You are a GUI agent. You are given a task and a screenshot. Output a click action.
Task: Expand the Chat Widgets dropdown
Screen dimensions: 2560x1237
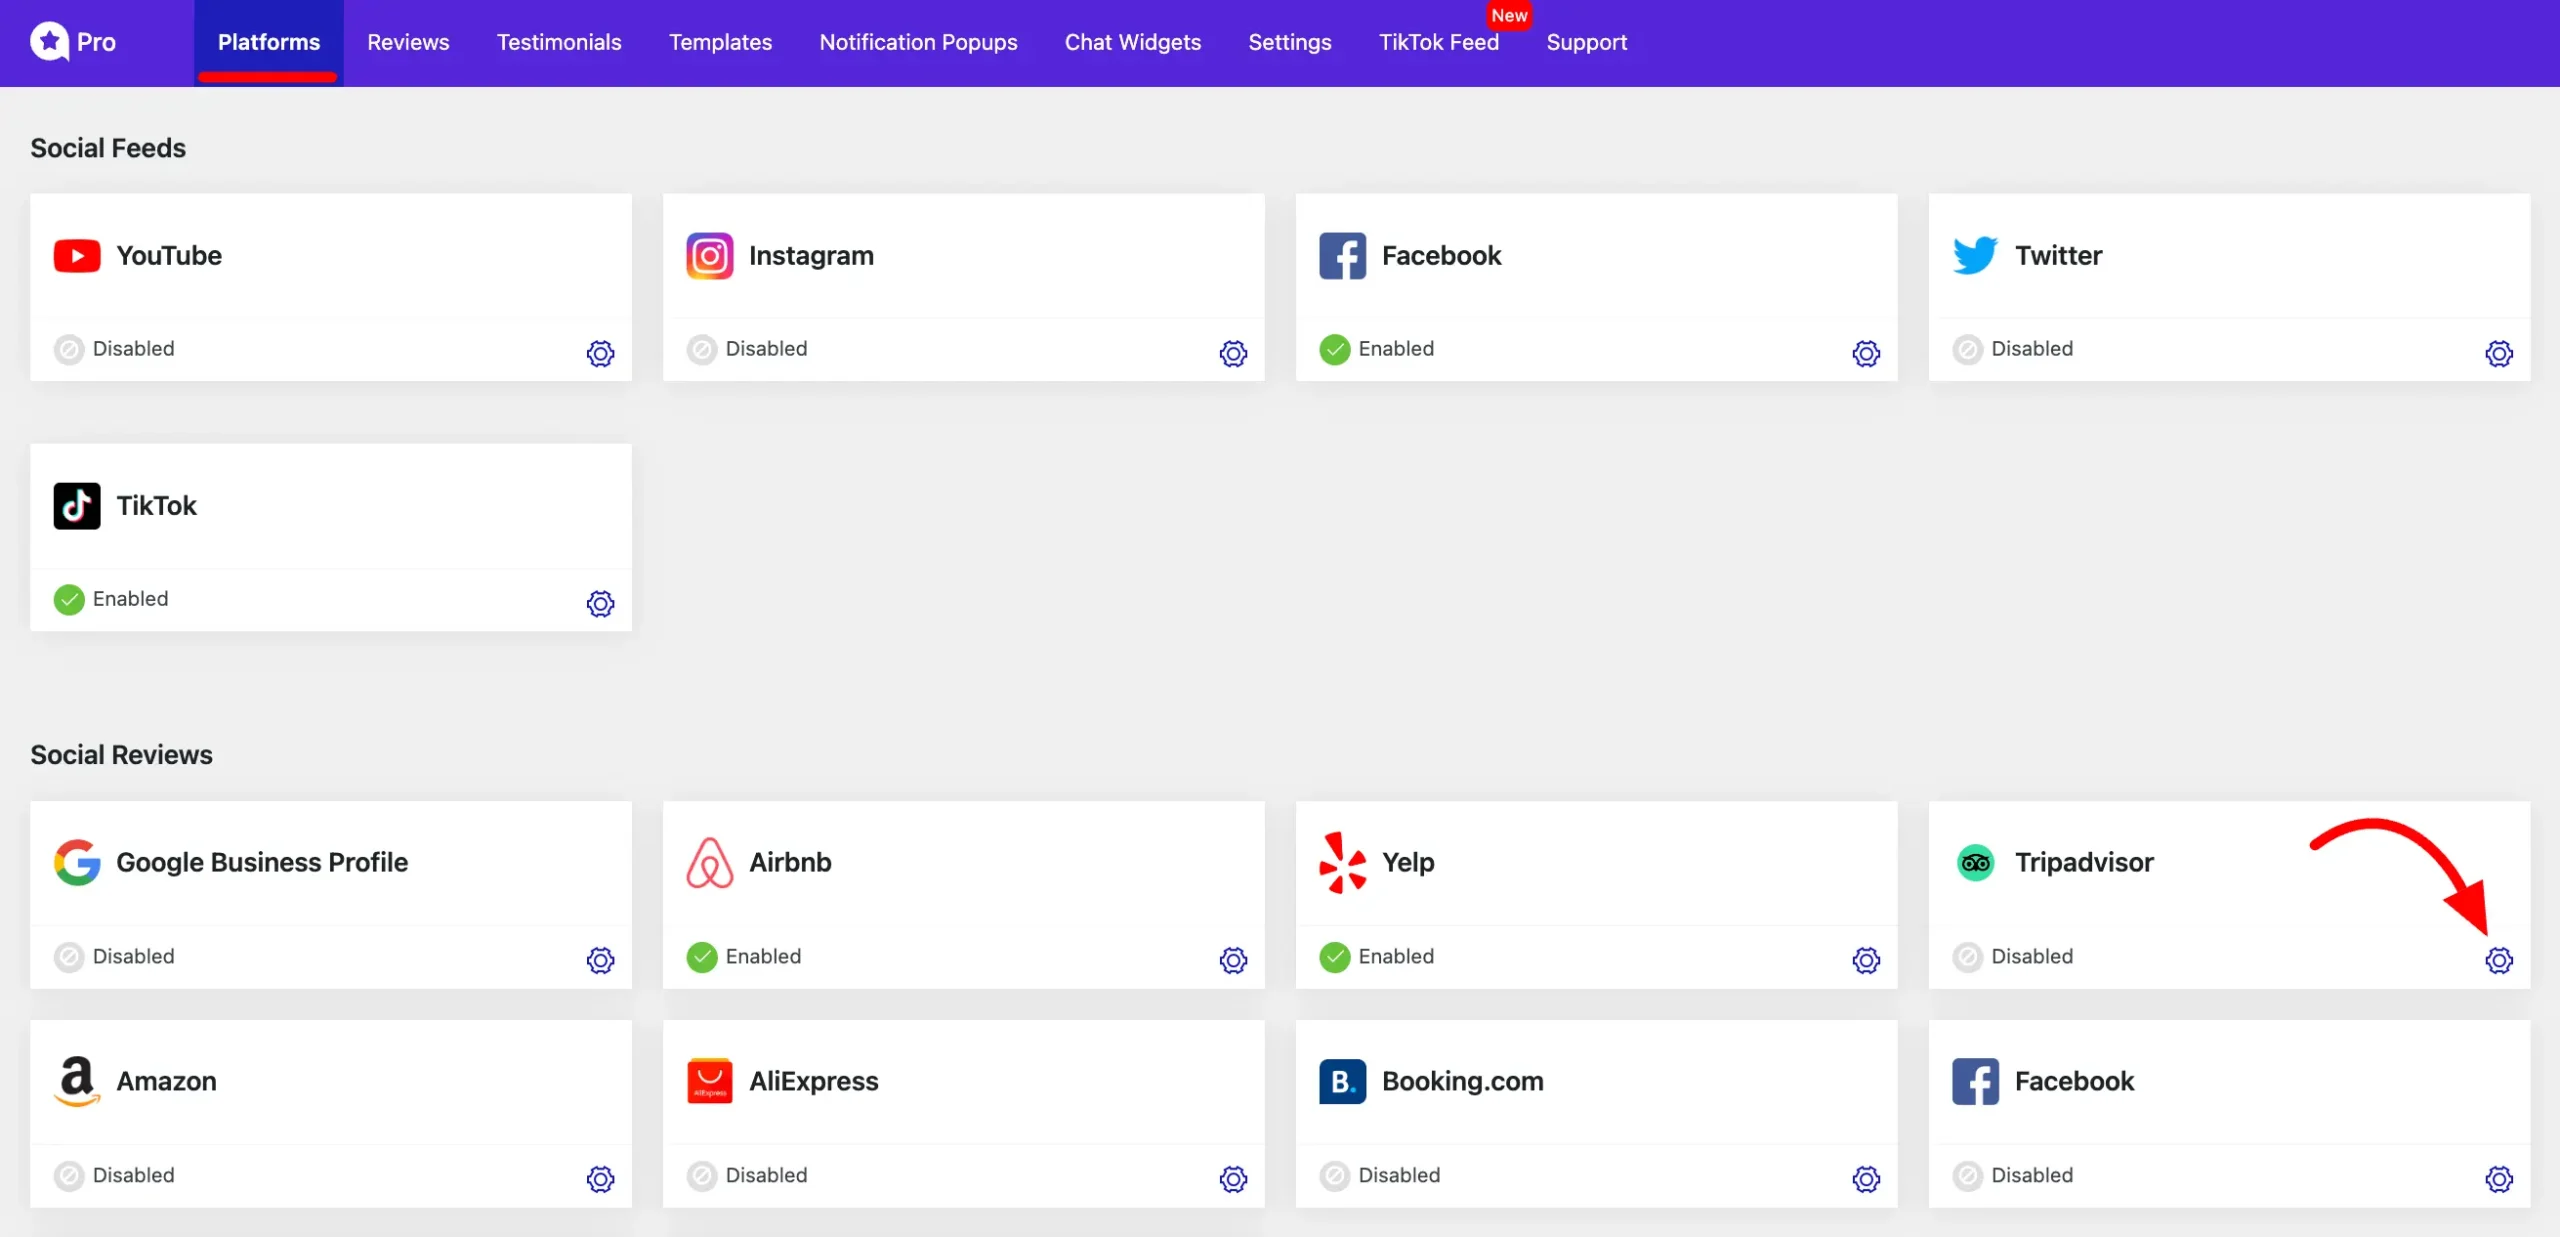1133,42
